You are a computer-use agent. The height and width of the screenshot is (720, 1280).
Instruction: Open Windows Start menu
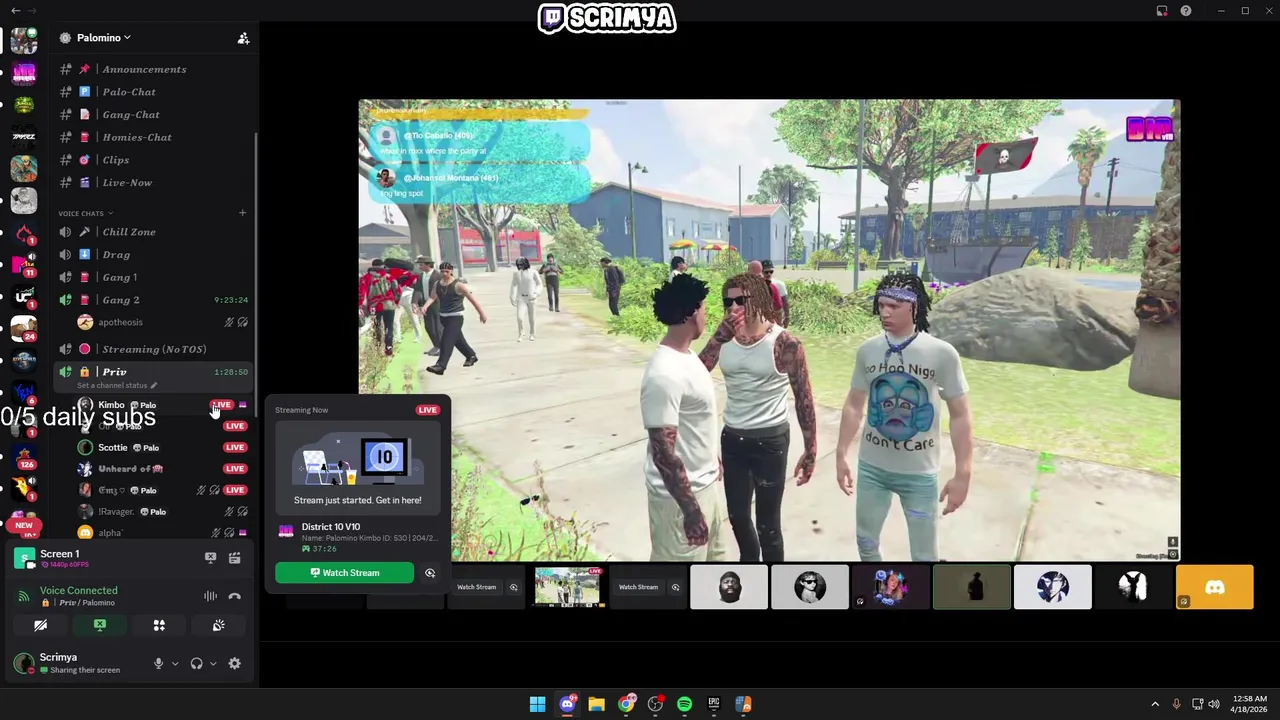pyautogui.click(x=537, y=704)
